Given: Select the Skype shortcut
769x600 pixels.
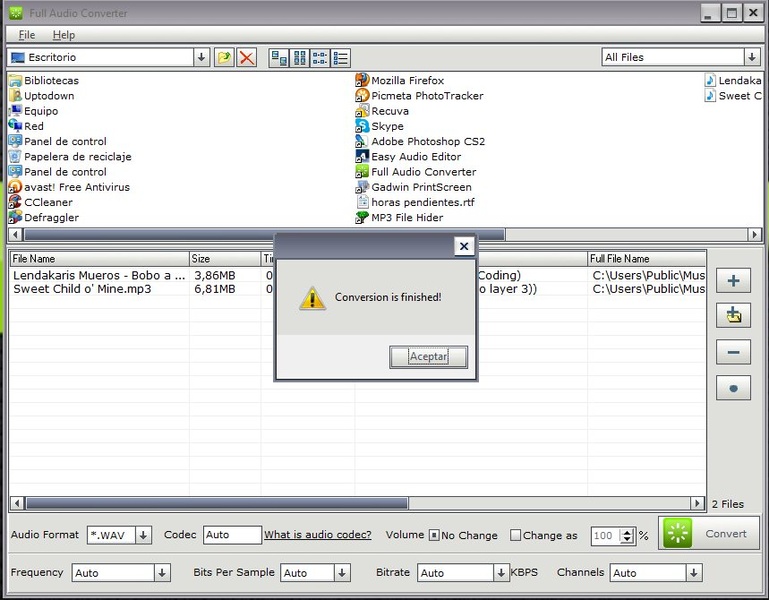Looking at the screenshot, I should click(x=380, y=126).
